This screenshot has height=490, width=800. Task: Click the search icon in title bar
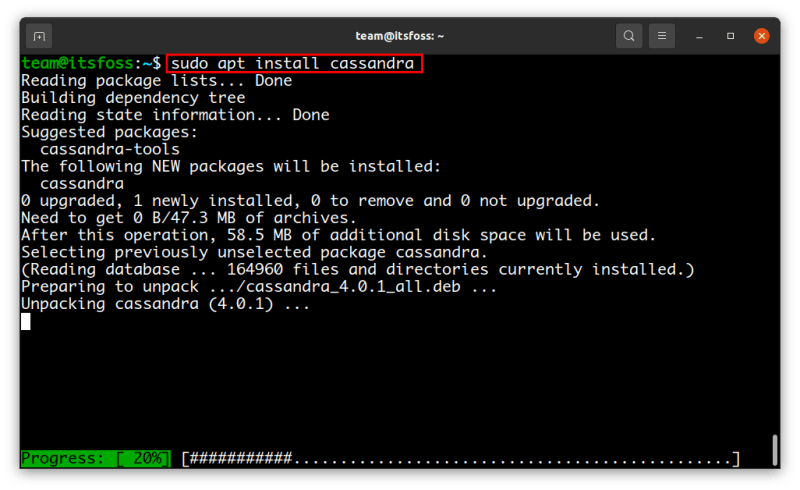[628, 36]
